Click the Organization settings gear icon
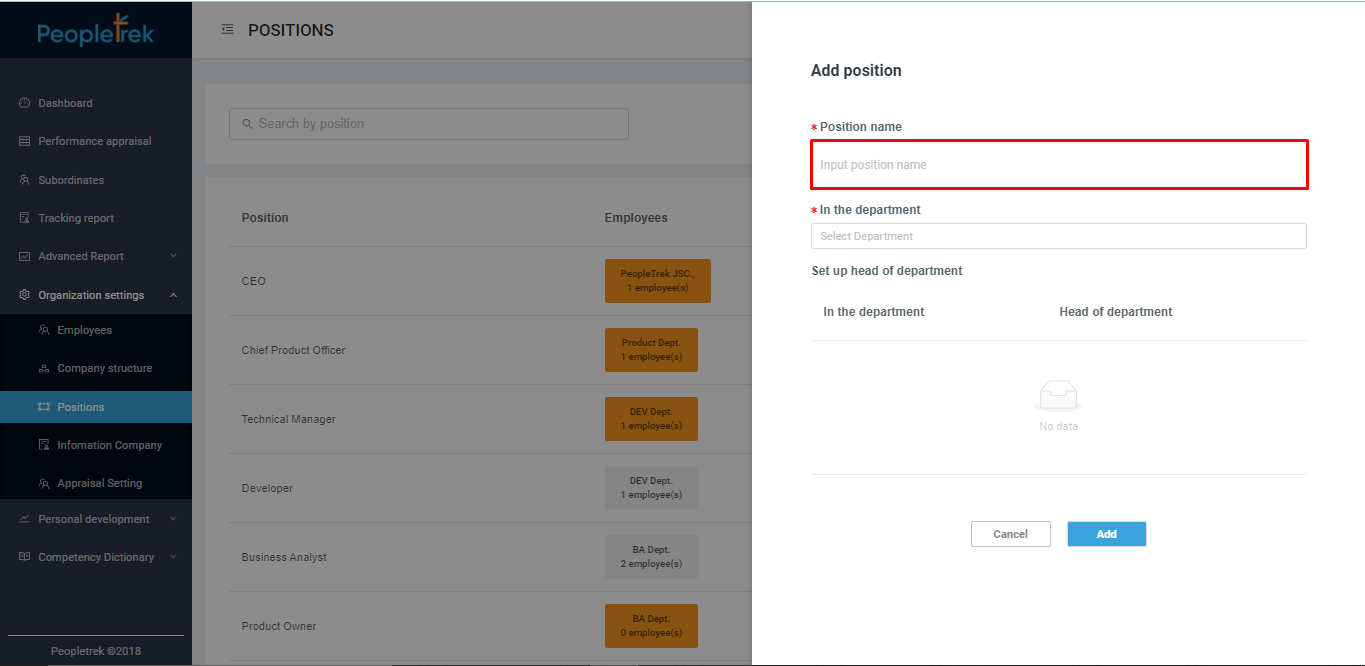This screenshot has width=1365, height=666. 23,295
